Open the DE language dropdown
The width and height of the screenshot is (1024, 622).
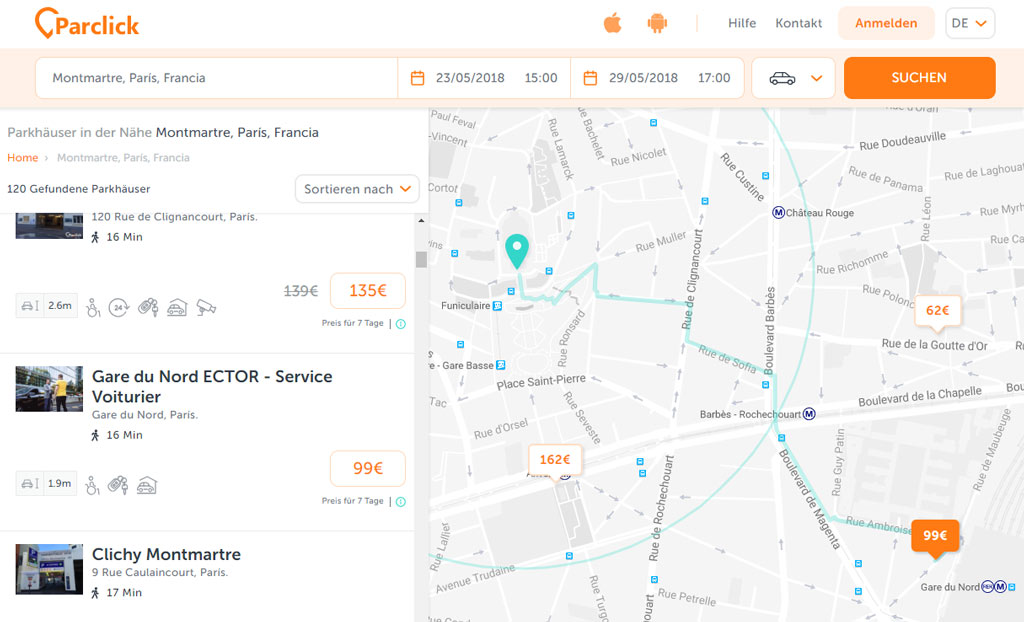pyautogui.click(x=970, y=24)
